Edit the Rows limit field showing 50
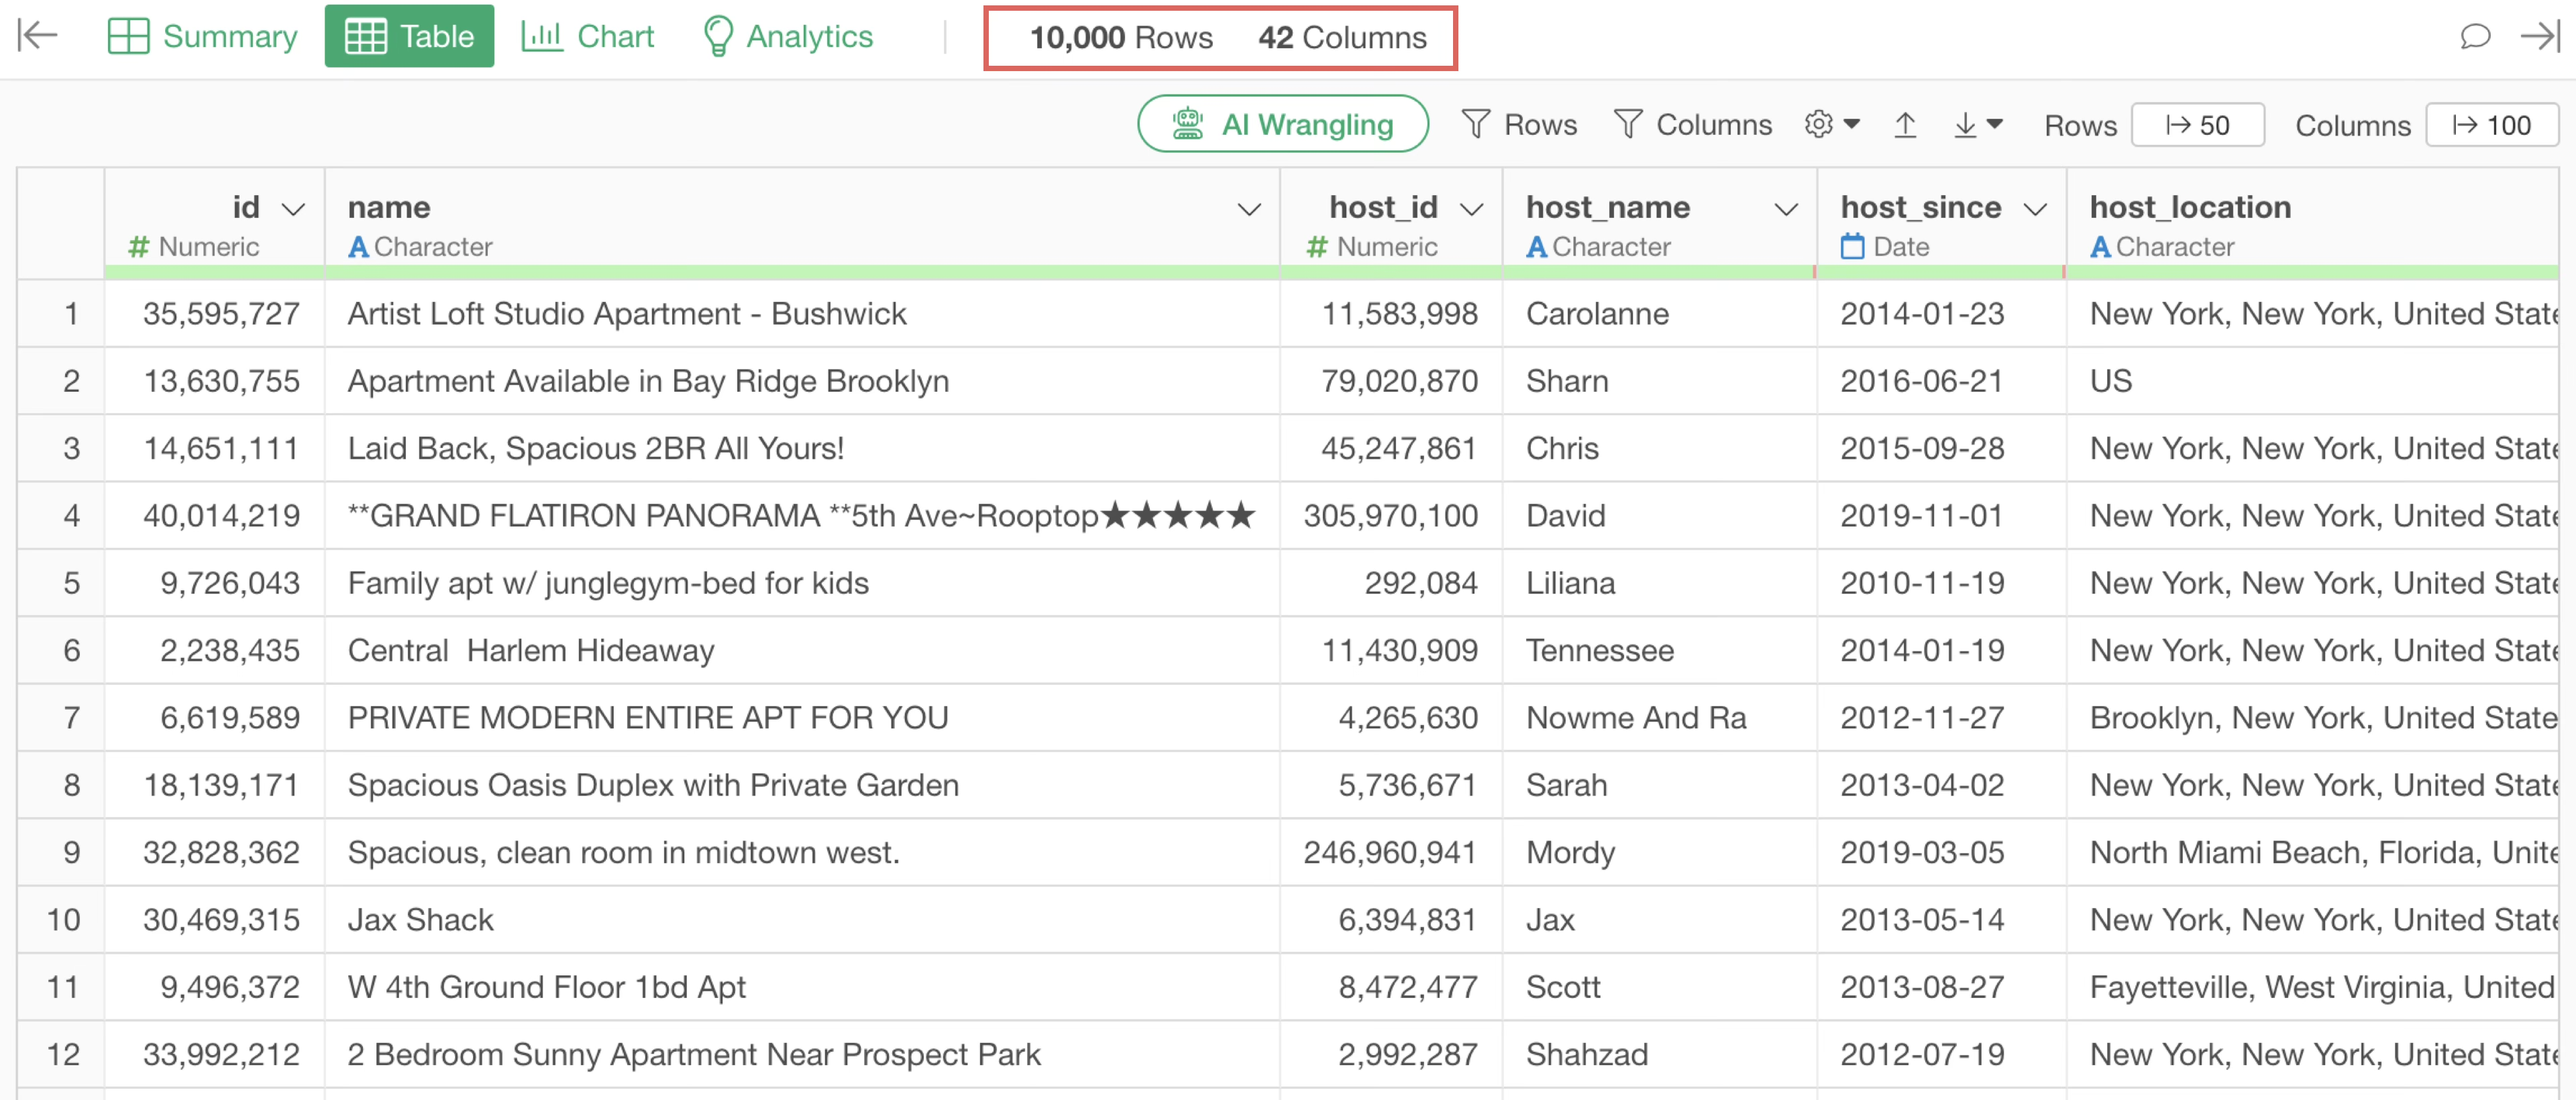 pos(2197,125)
